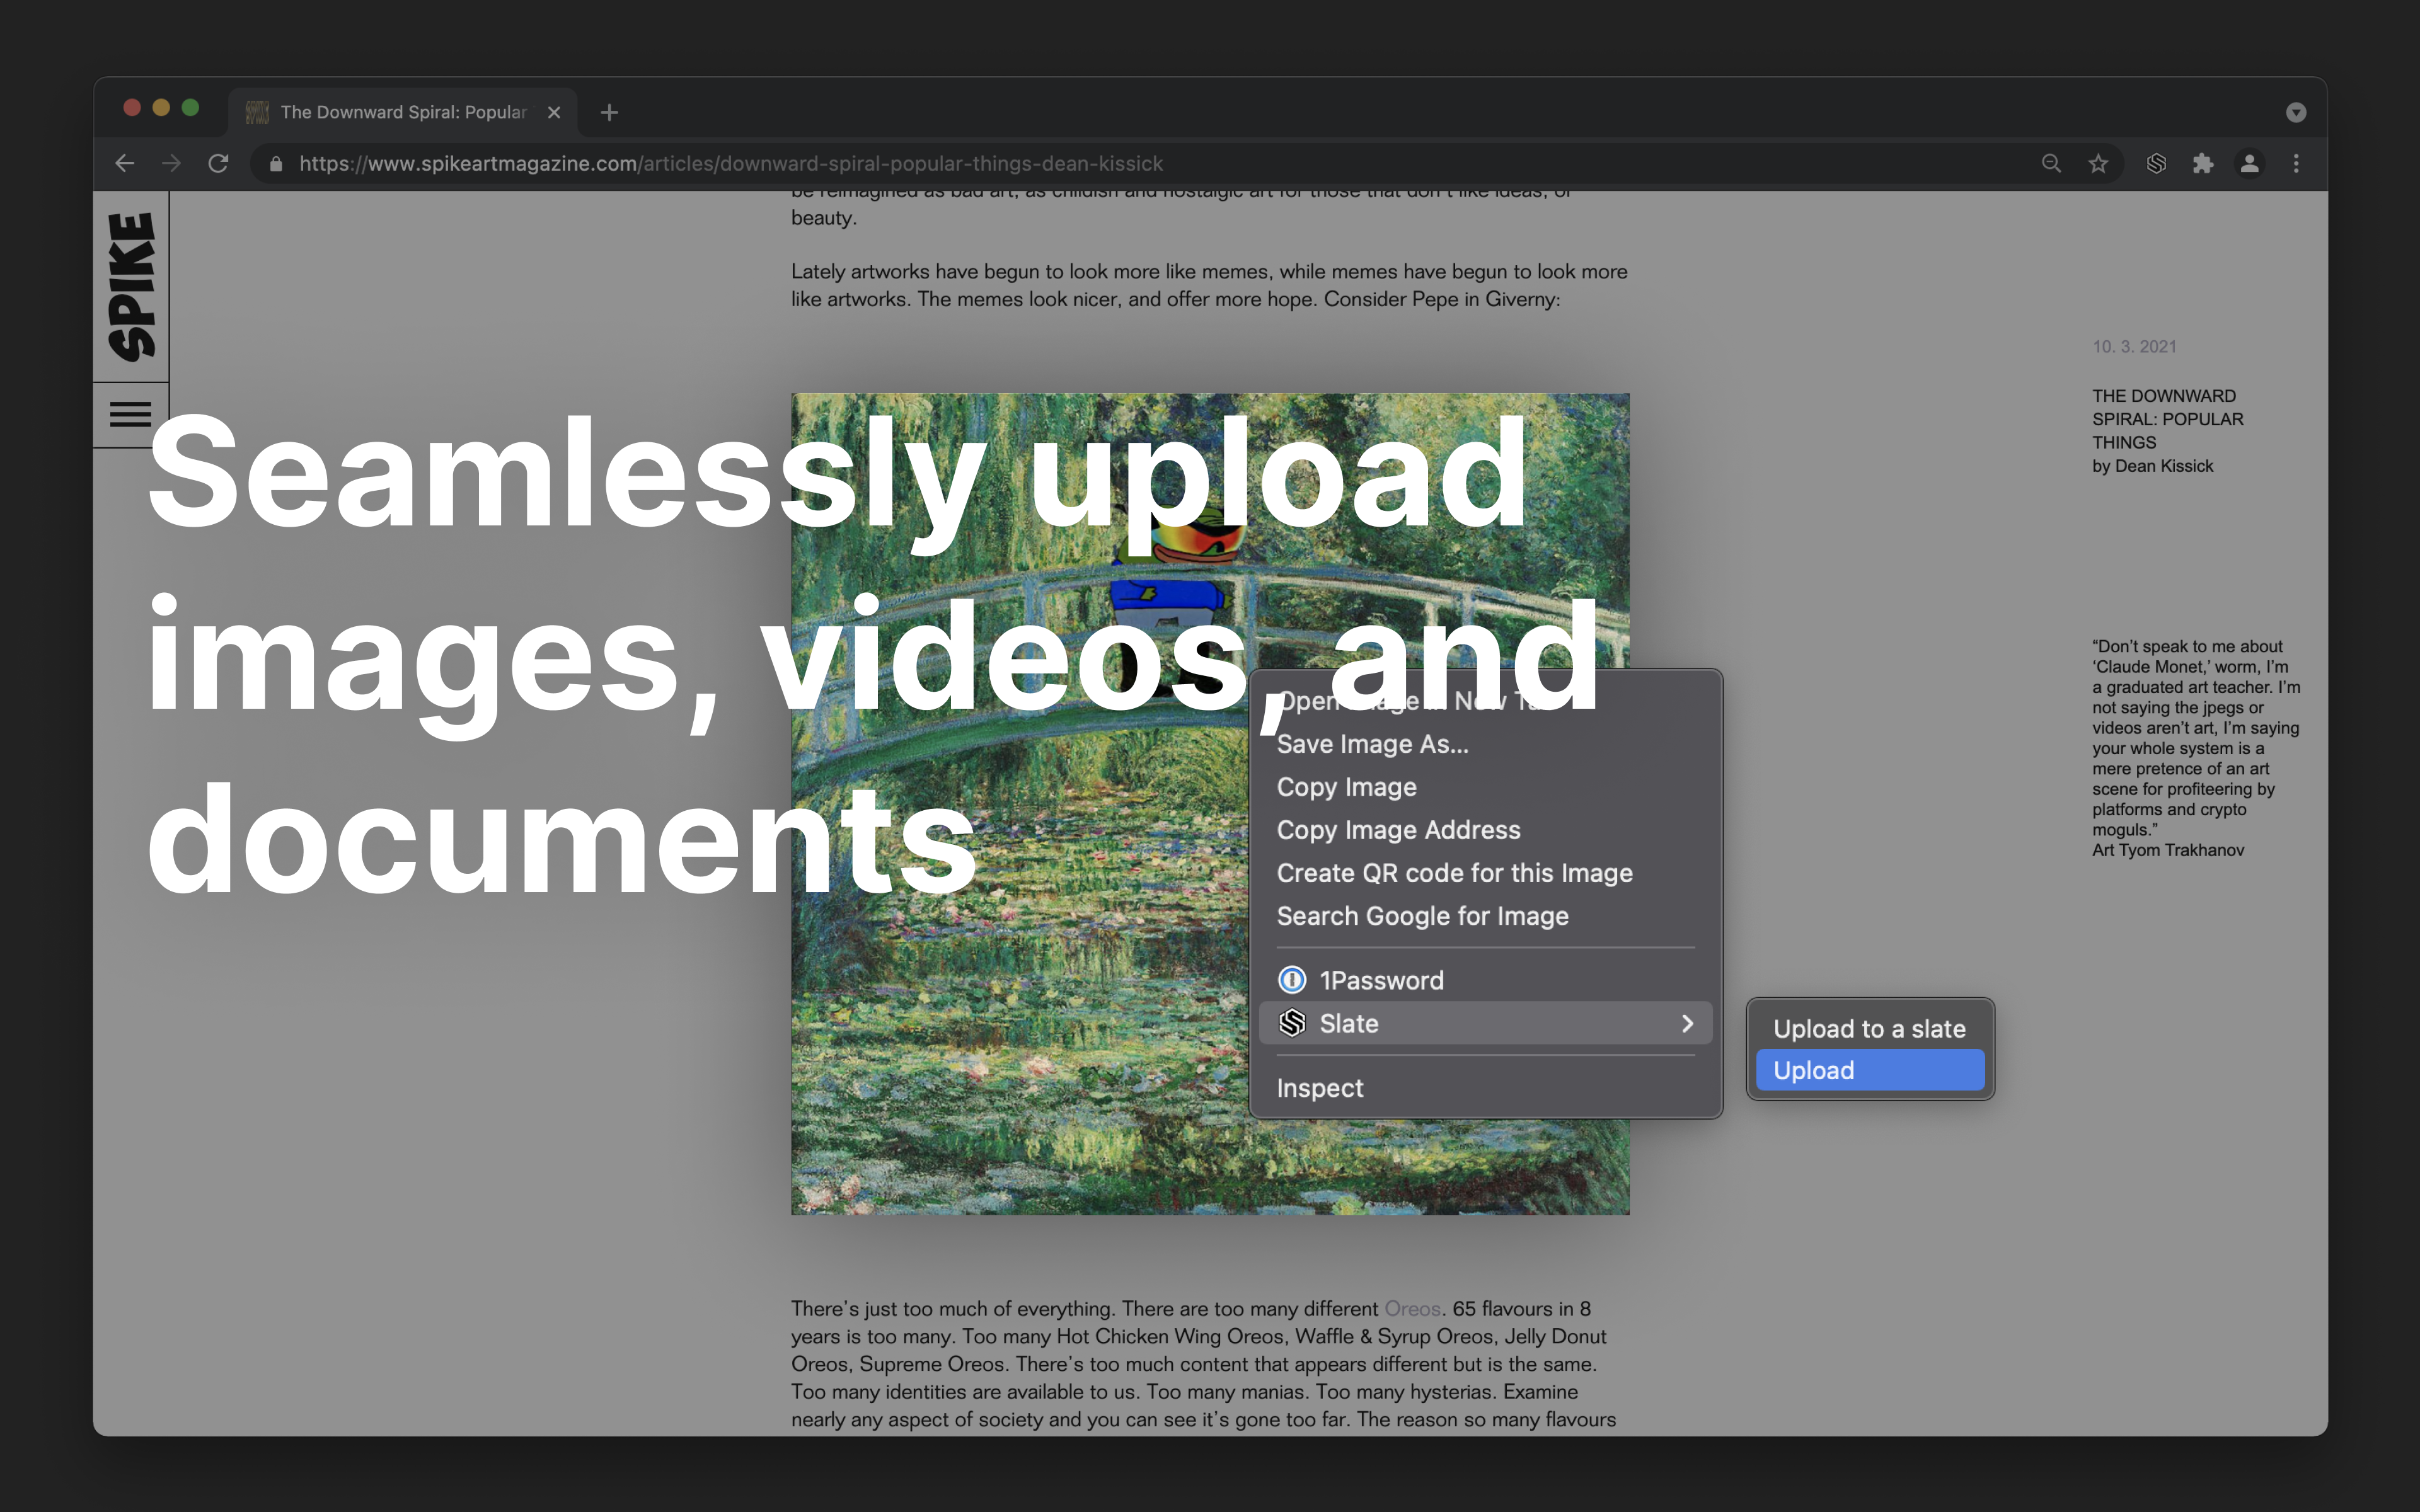
Task: Click the browser forward arrow
Action: [x=171, y=163]
